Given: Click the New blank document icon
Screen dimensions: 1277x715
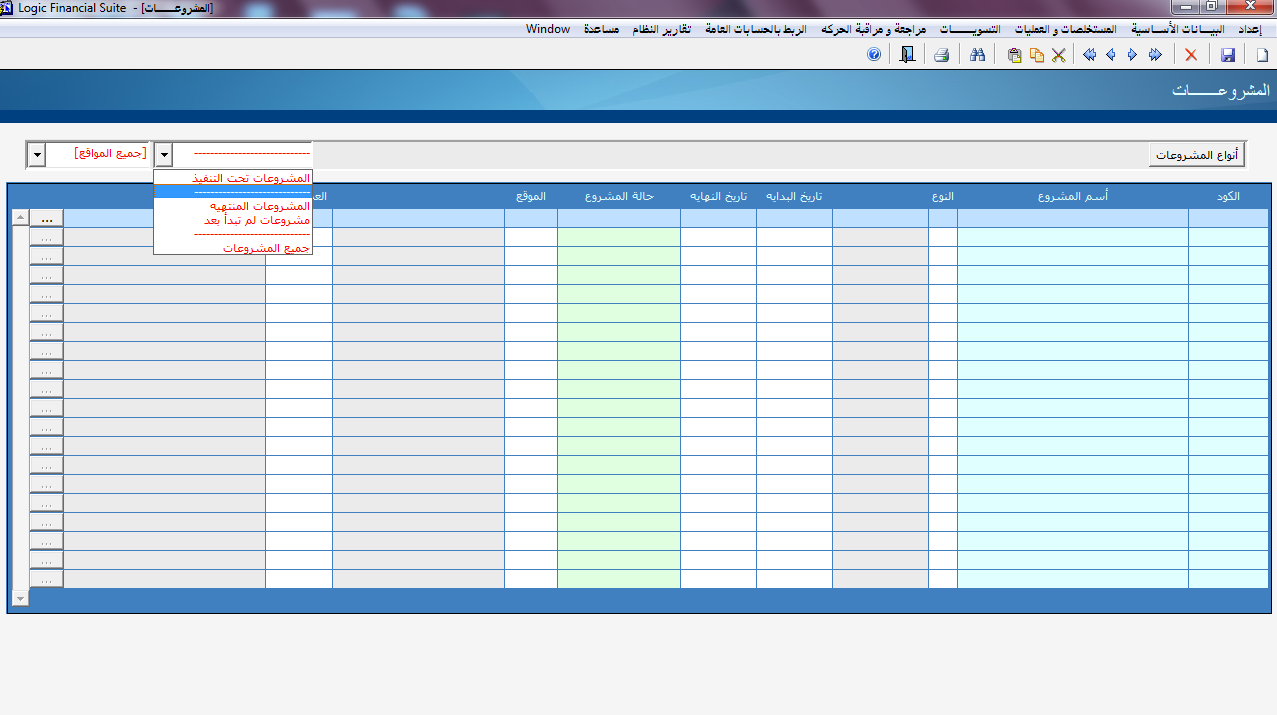Looking at the screenshot, I should coord(1261,55).
